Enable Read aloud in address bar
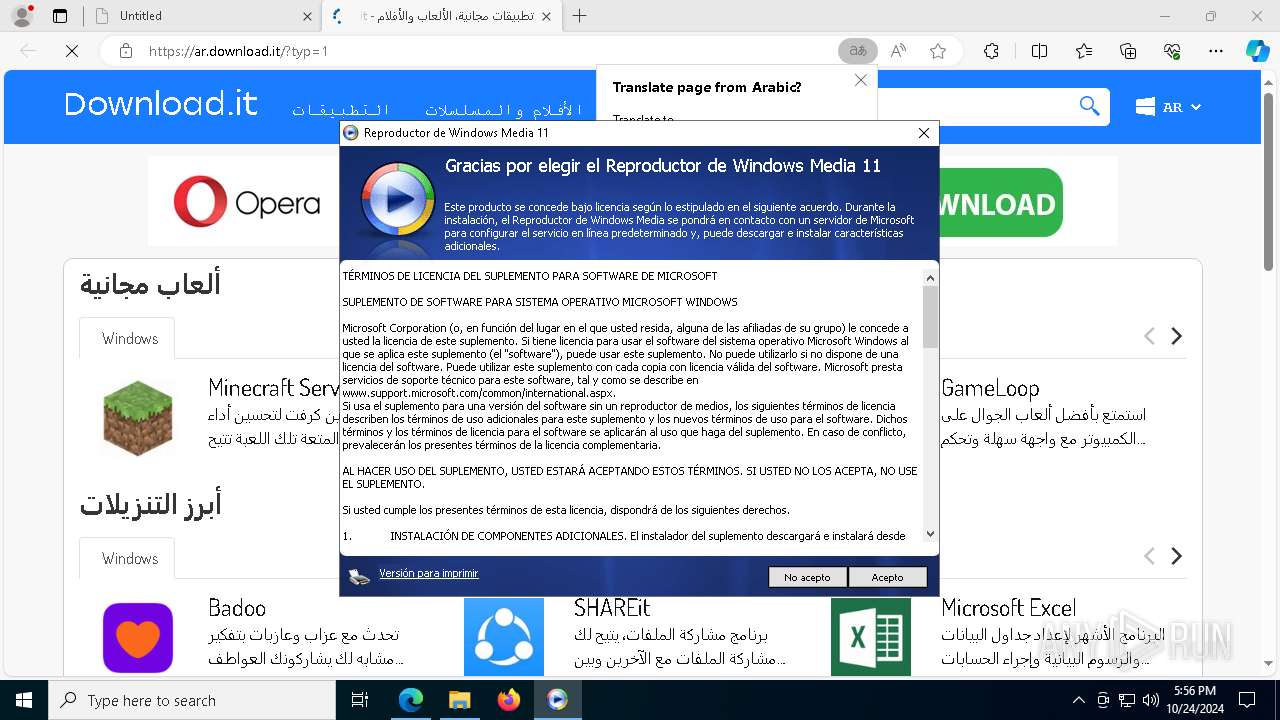Image resolution: width=1280 pixels, height=720 pixels. (898, 51)
